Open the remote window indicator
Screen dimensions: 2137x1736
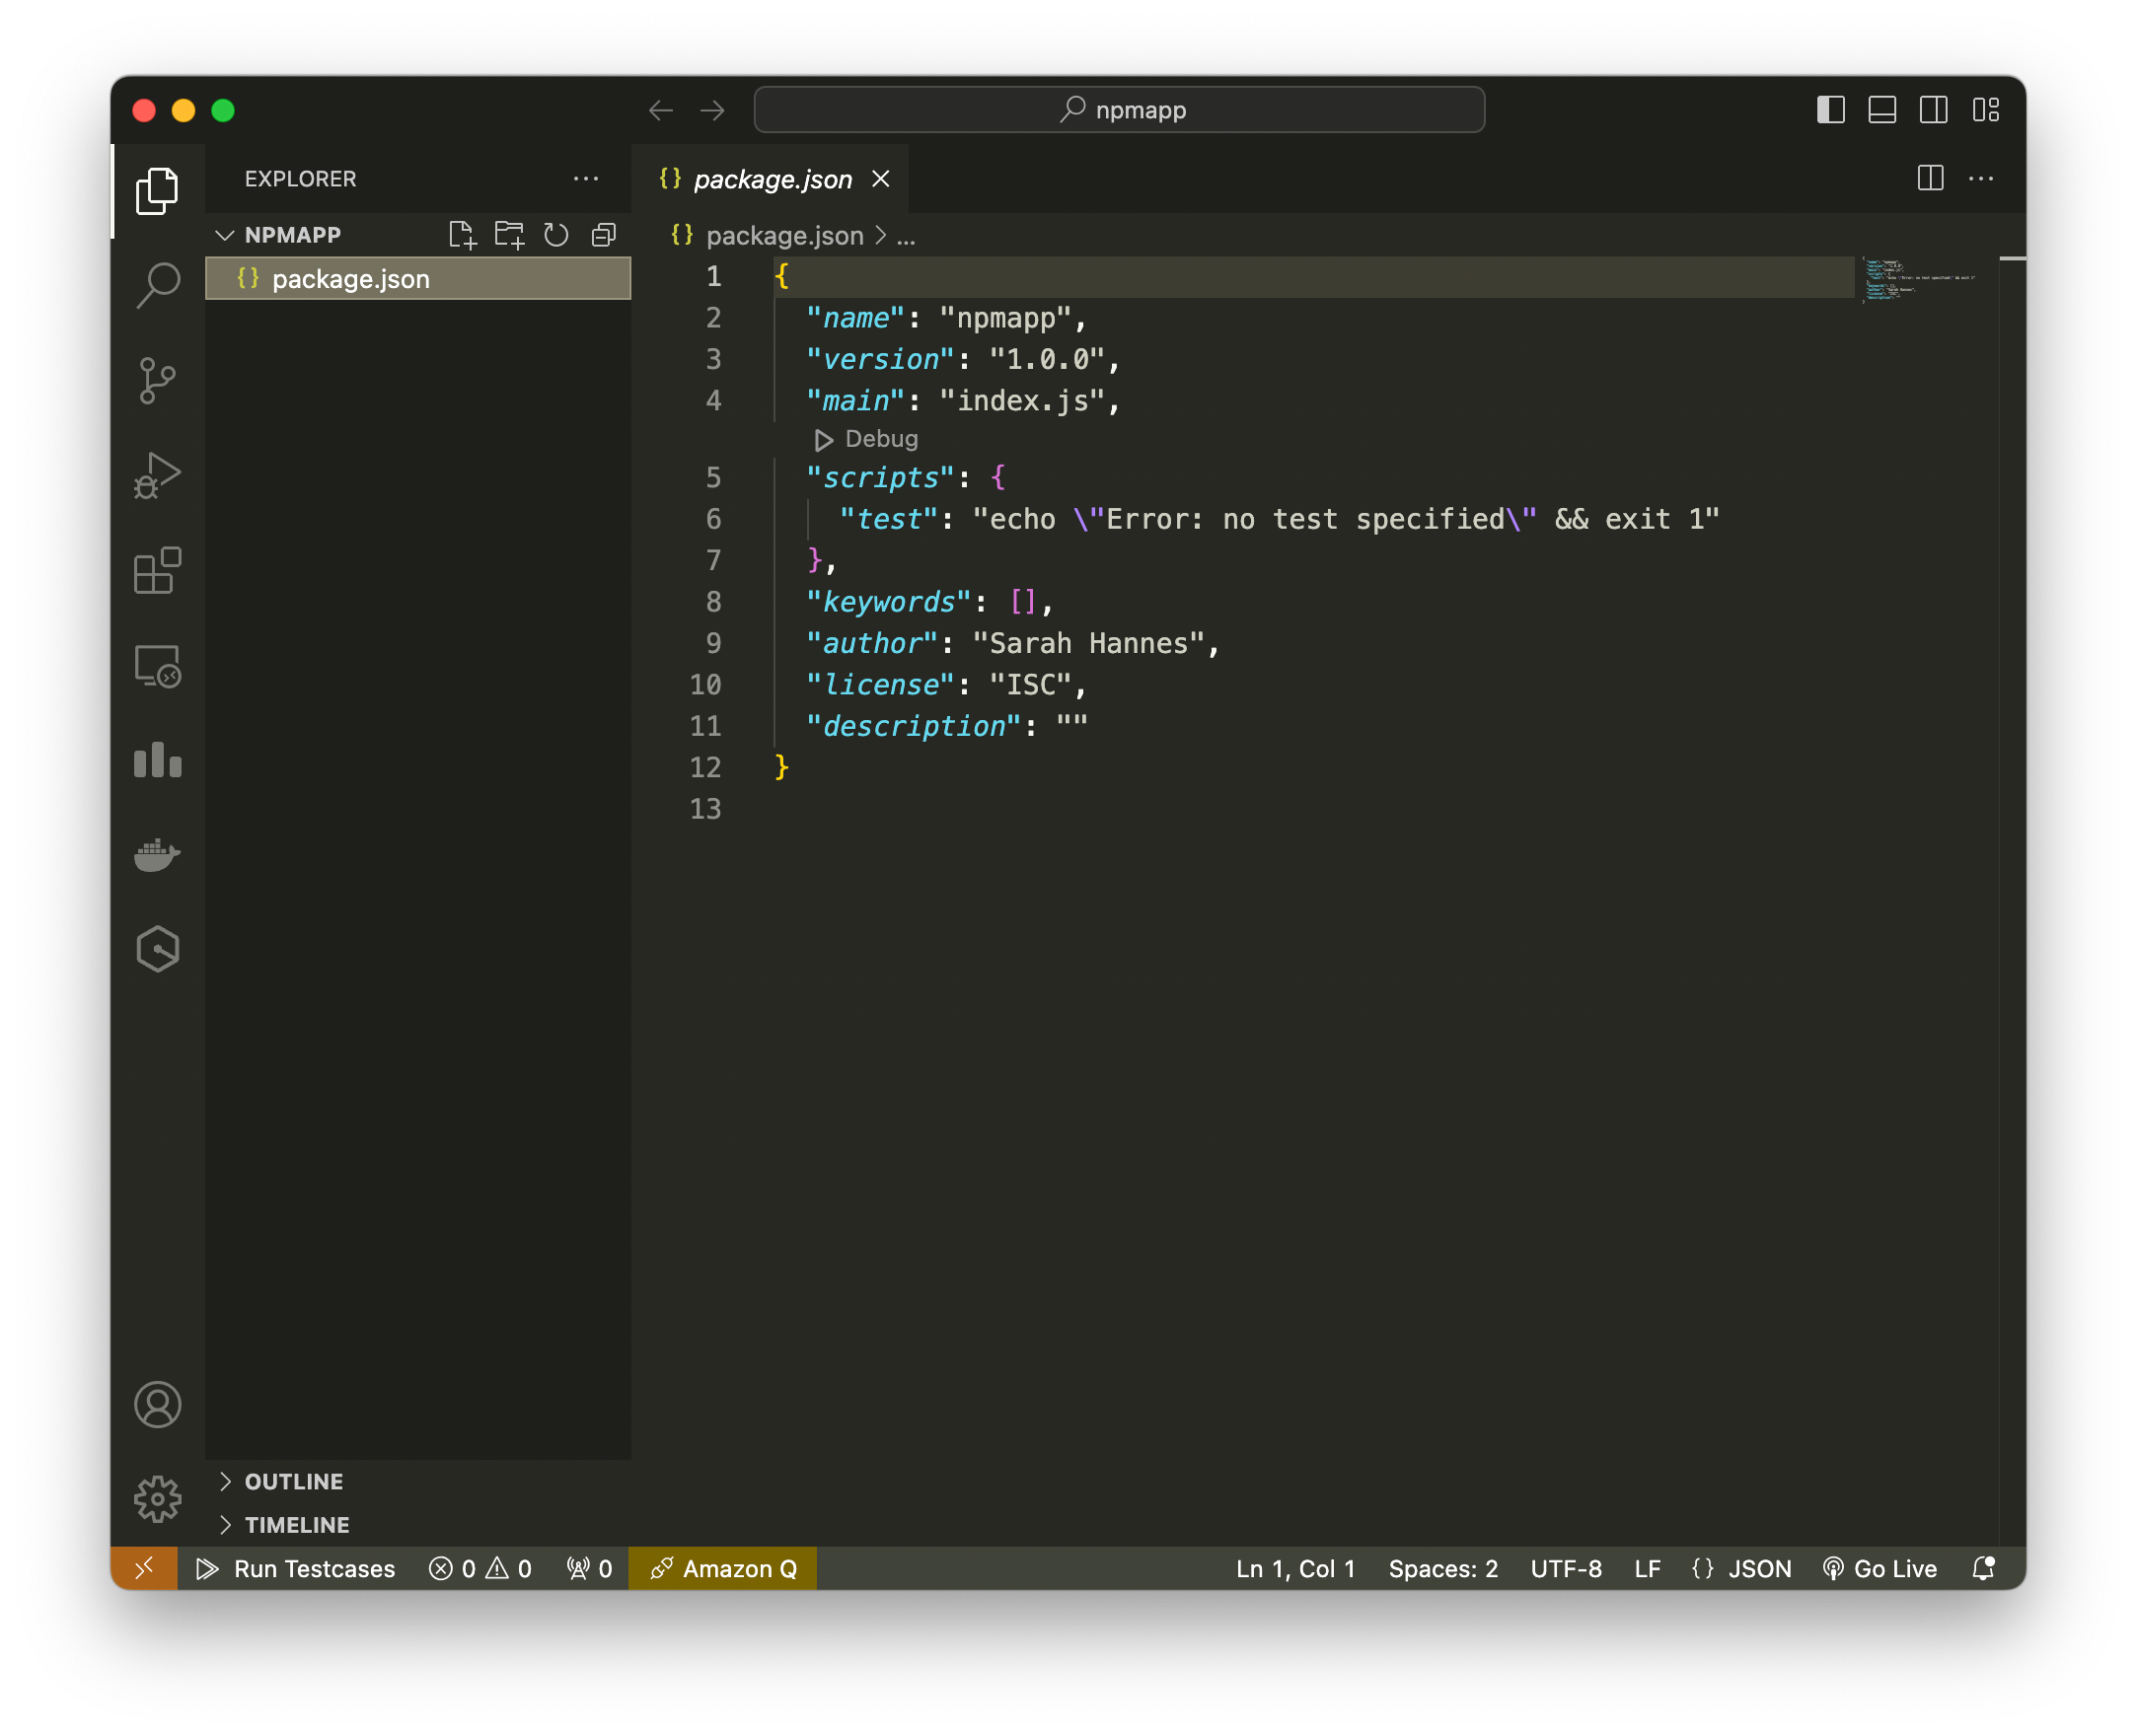pyautogui.click(x=144, y=1569)
